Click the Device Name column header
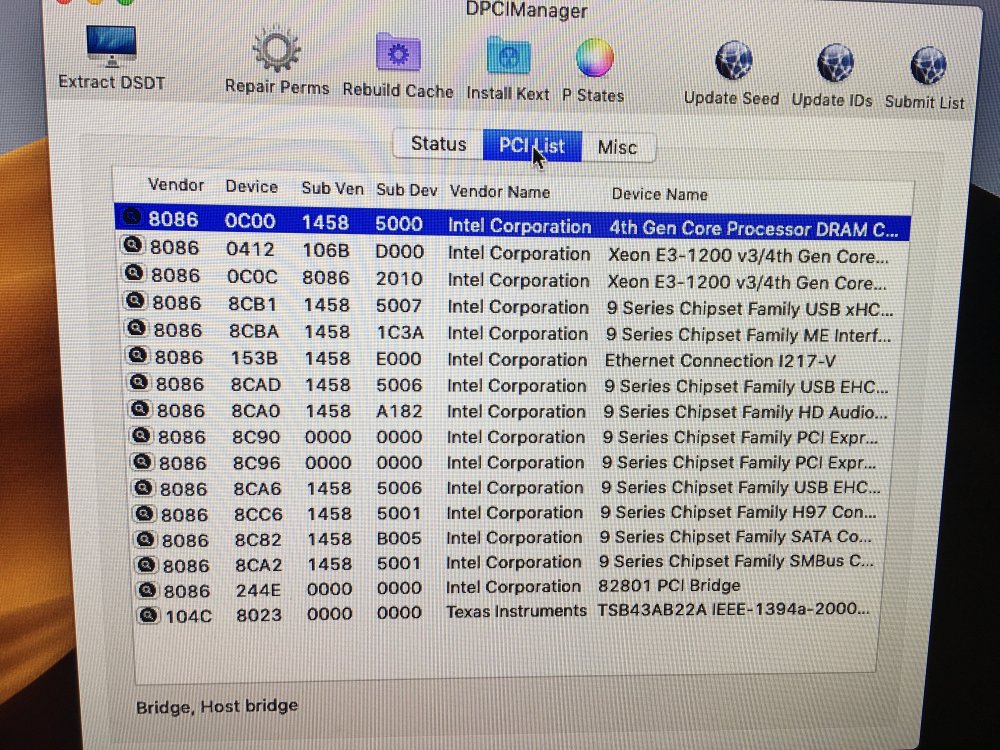This screenshot has height=750, width=1000. pyautogui.click(x=659, y=195)
